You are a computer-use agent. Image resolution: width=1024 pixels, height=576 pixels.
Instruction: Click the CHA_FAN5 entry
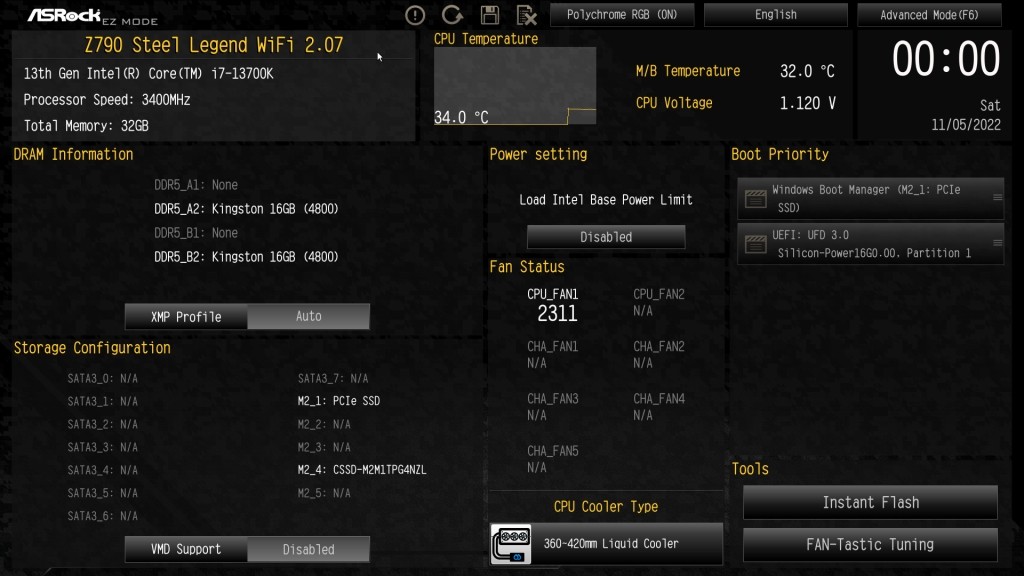pos(552,459)
